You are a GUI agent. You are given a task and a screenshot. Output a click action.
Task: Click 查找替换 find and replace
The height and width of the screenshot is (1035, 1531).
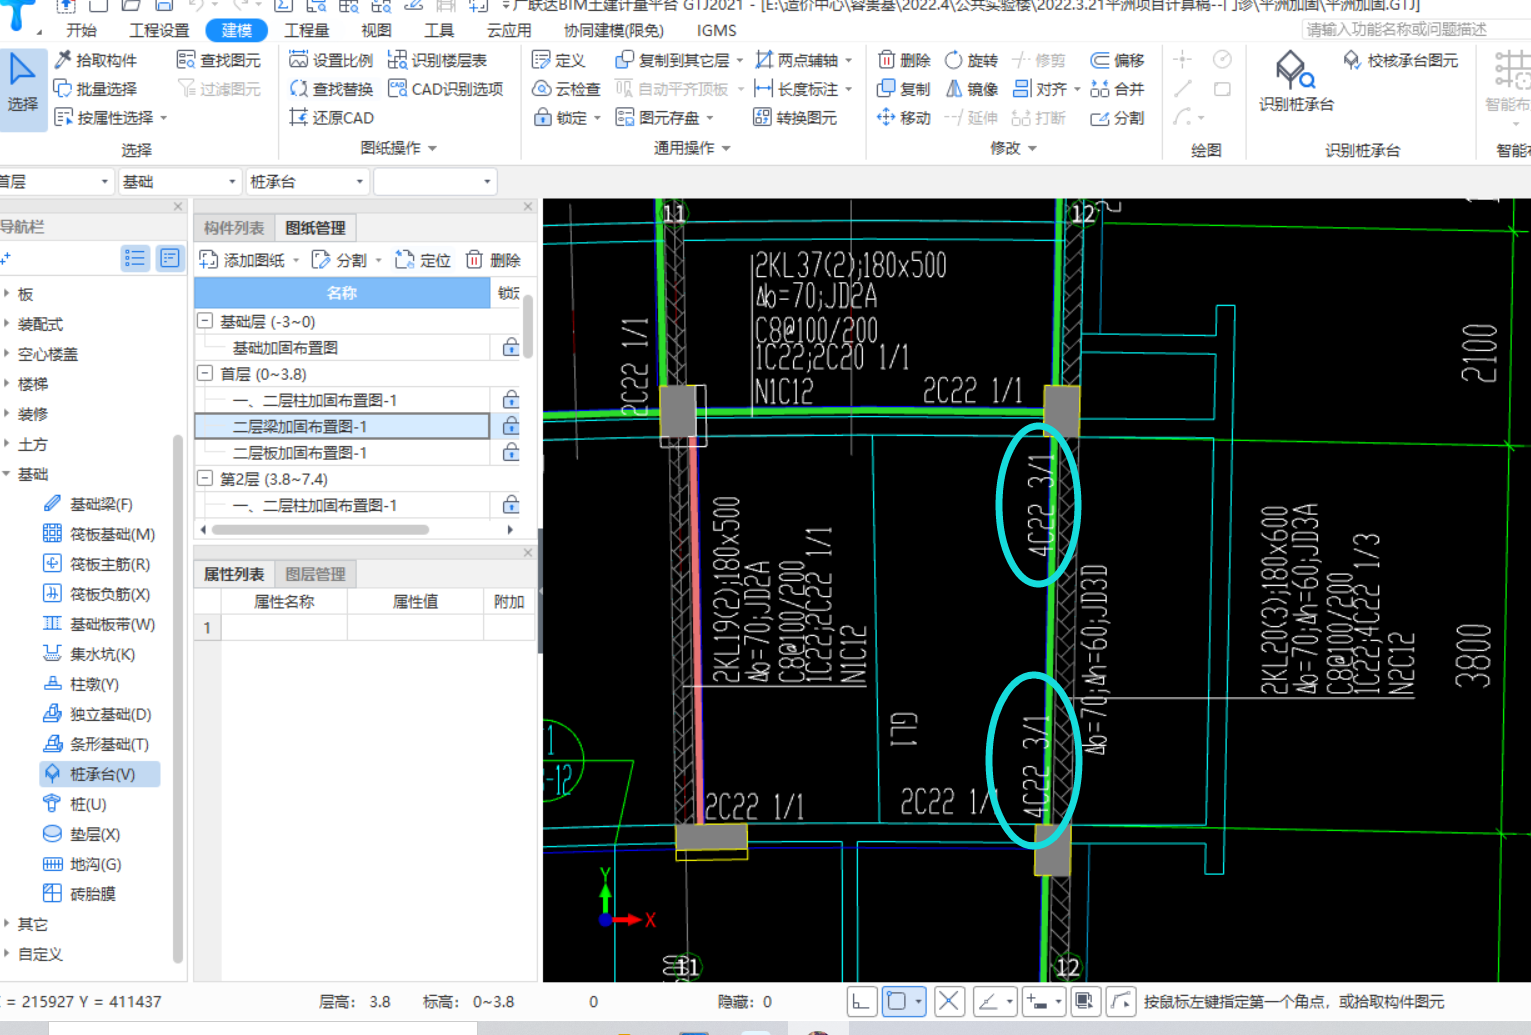[331, 89]
